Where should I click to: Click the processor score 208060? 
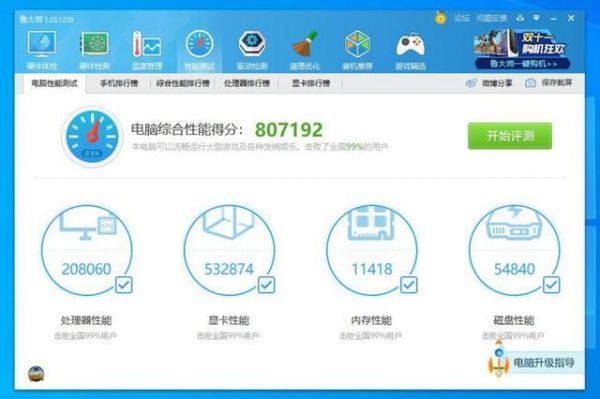click(x=86, y=269)
